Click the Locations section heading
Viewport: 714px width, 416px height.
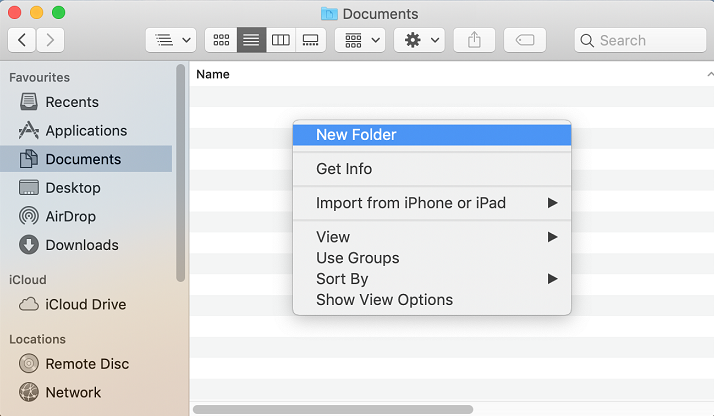[x=37, y=339]
